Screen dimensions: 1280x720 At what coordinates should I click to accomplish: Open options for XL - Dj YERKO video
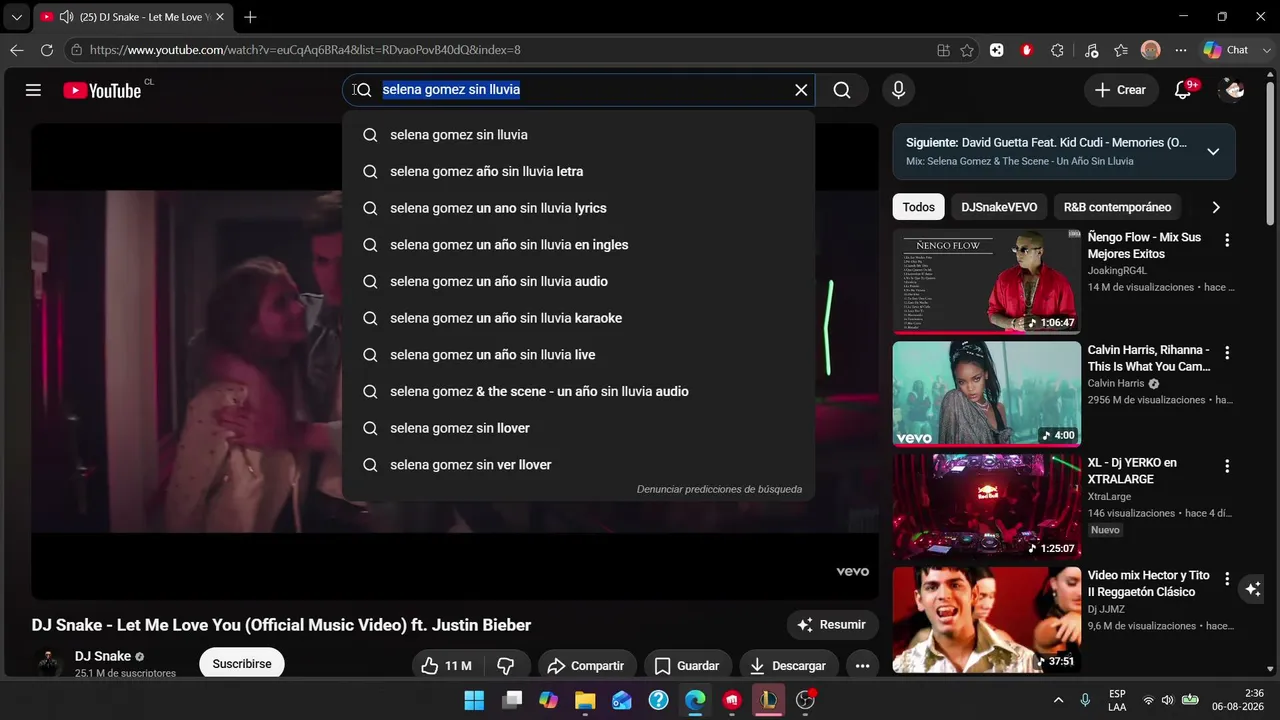1227,466
